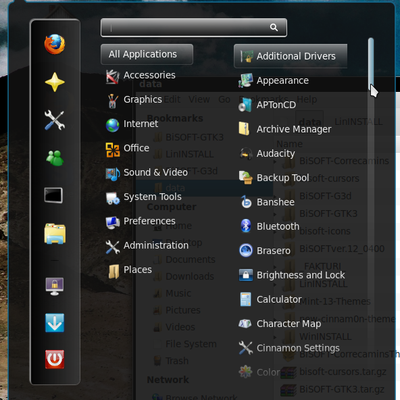Click inside the menu search field
Image resolution: width=400 pixels, height=400 pixels.
tap(193, 27)
